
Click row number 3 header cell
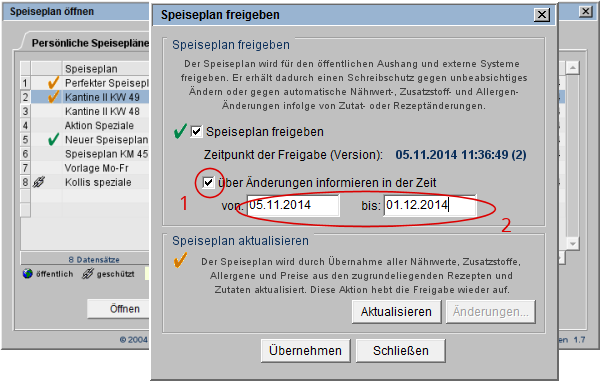click(x=25, y=111)
